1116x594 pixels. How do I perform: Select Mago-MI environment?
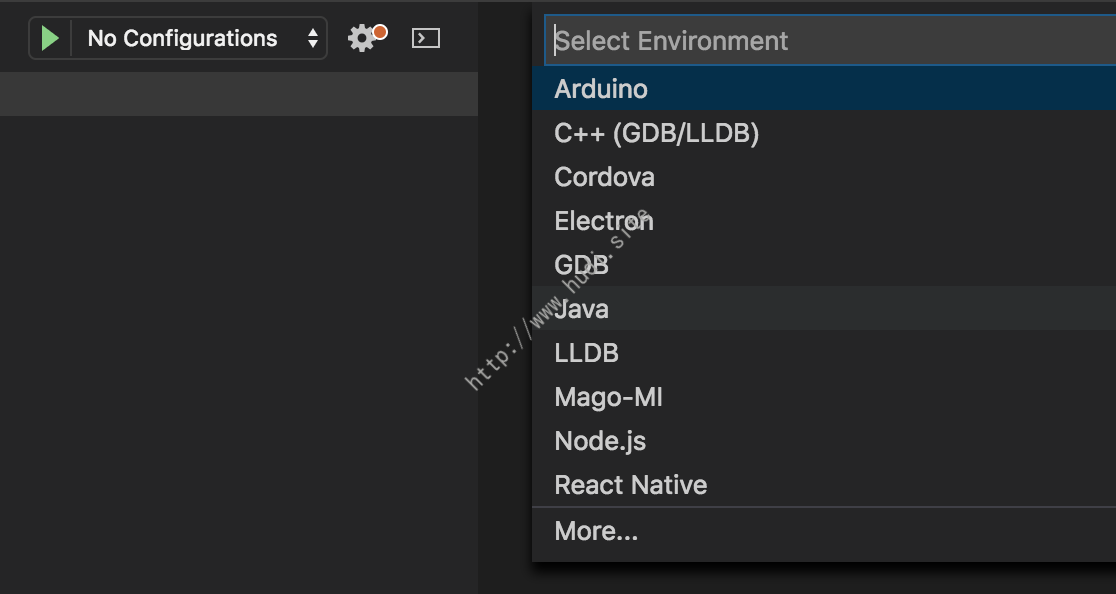click(824, 397)
